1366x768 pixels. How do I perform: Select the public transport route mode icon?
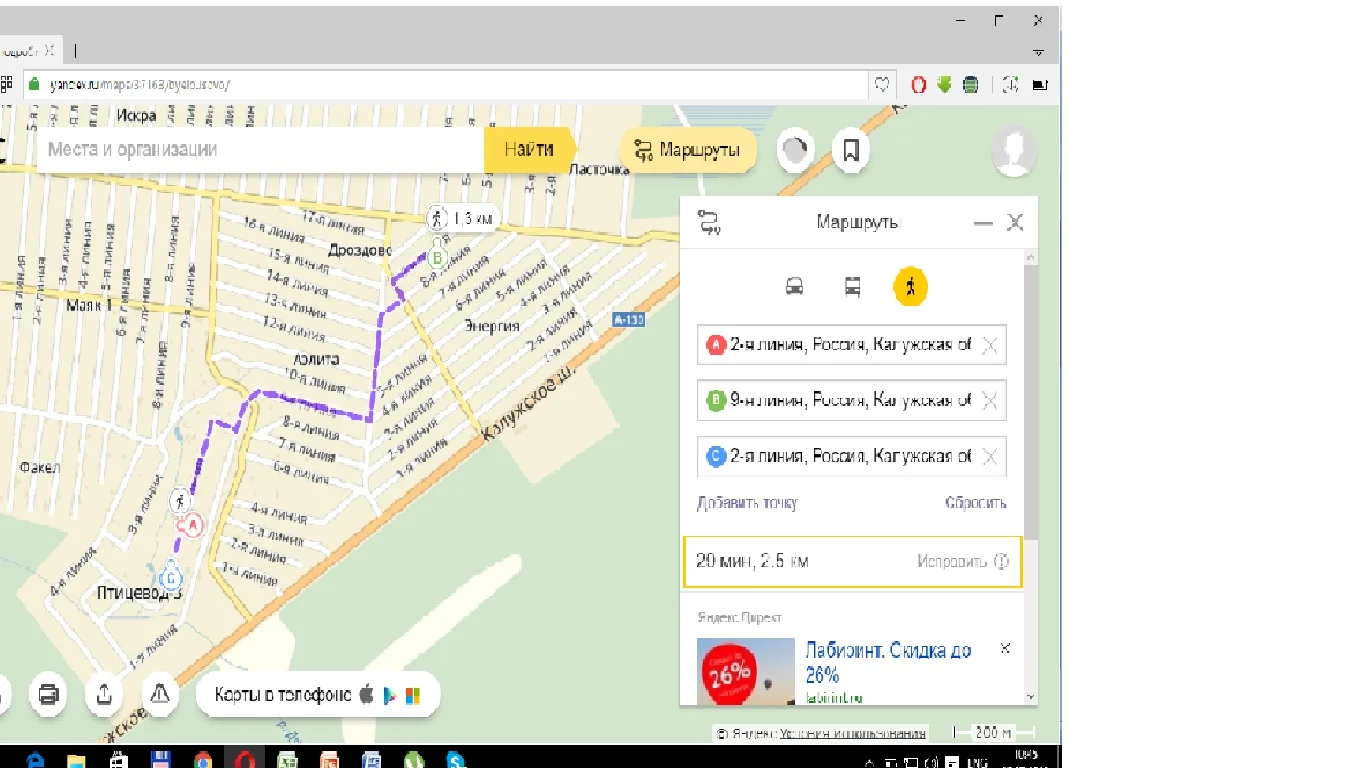click(853, 287)
